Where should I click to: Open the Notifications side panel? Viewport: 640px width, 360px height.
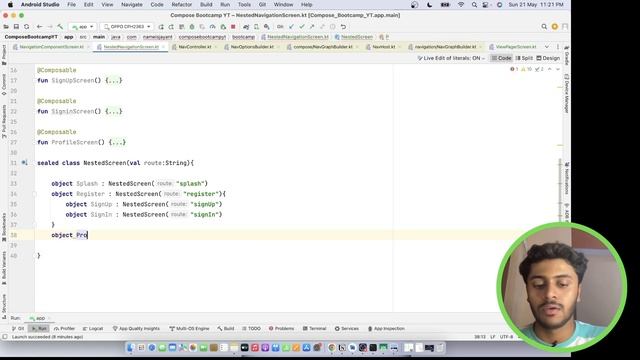pyautogui.click(x=567, y=178)
